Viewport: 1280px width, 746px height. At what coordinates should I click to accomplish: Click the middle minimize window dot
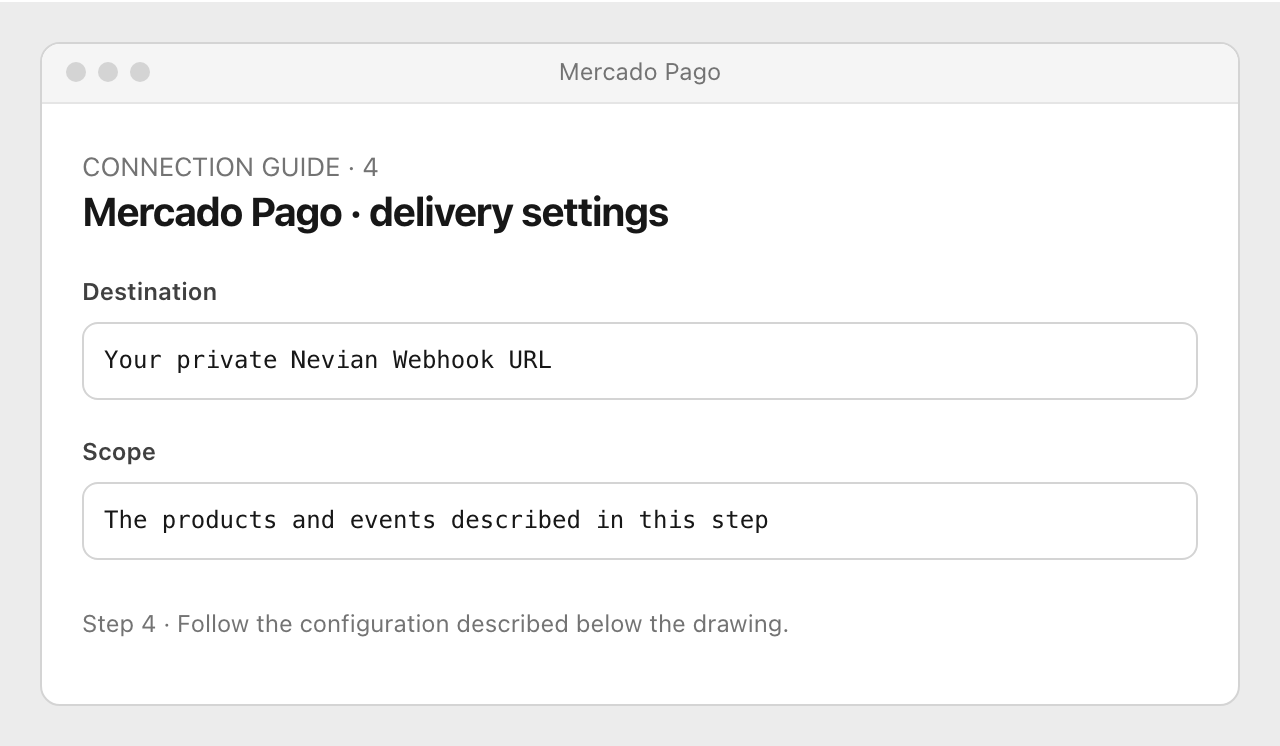108,72
